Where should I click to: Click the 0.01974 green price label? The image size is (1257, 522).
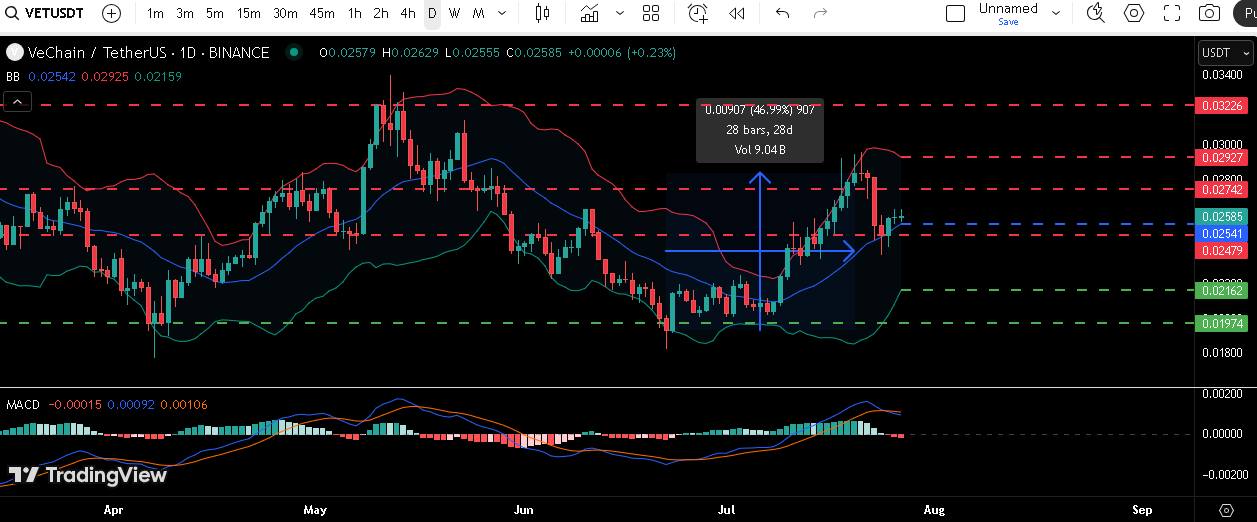1221,323
